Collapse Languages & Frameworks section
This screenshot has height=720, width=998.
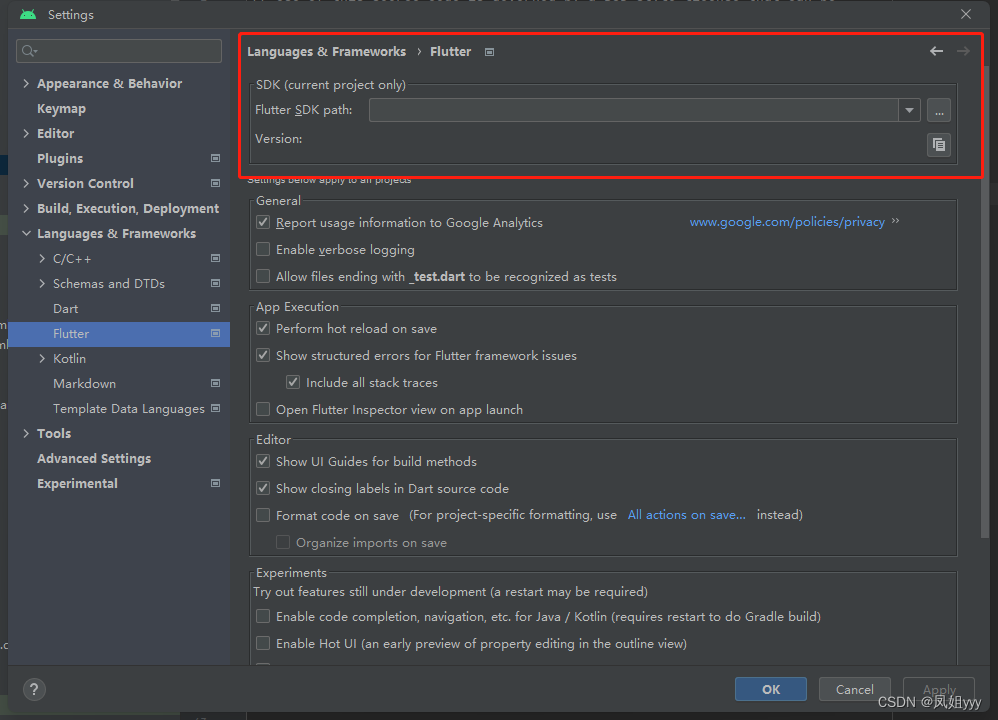coord(26,233)
